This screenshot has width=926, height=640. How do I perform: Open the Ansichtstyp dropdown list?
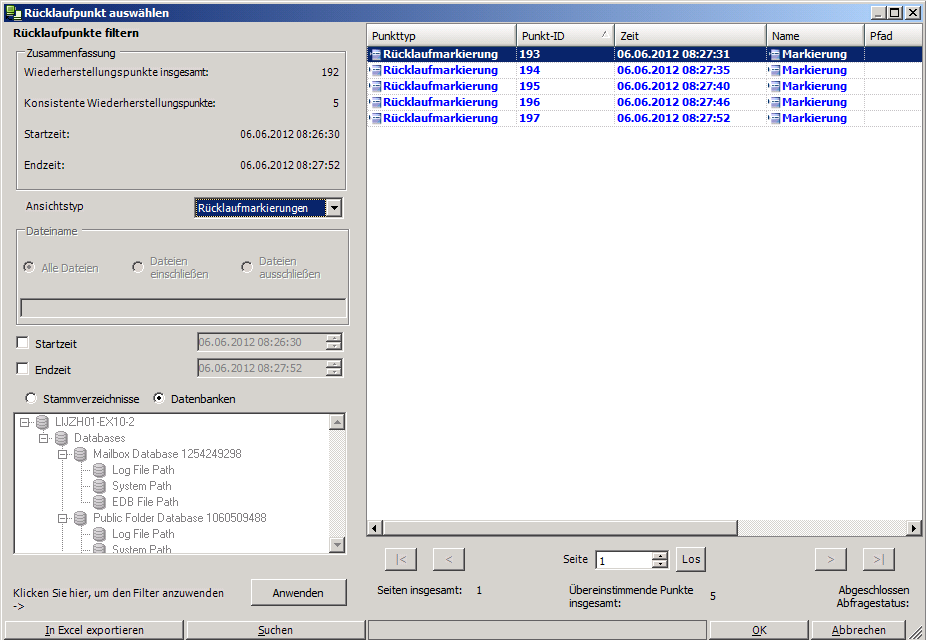pyautogui.click(x=334, y=208)
